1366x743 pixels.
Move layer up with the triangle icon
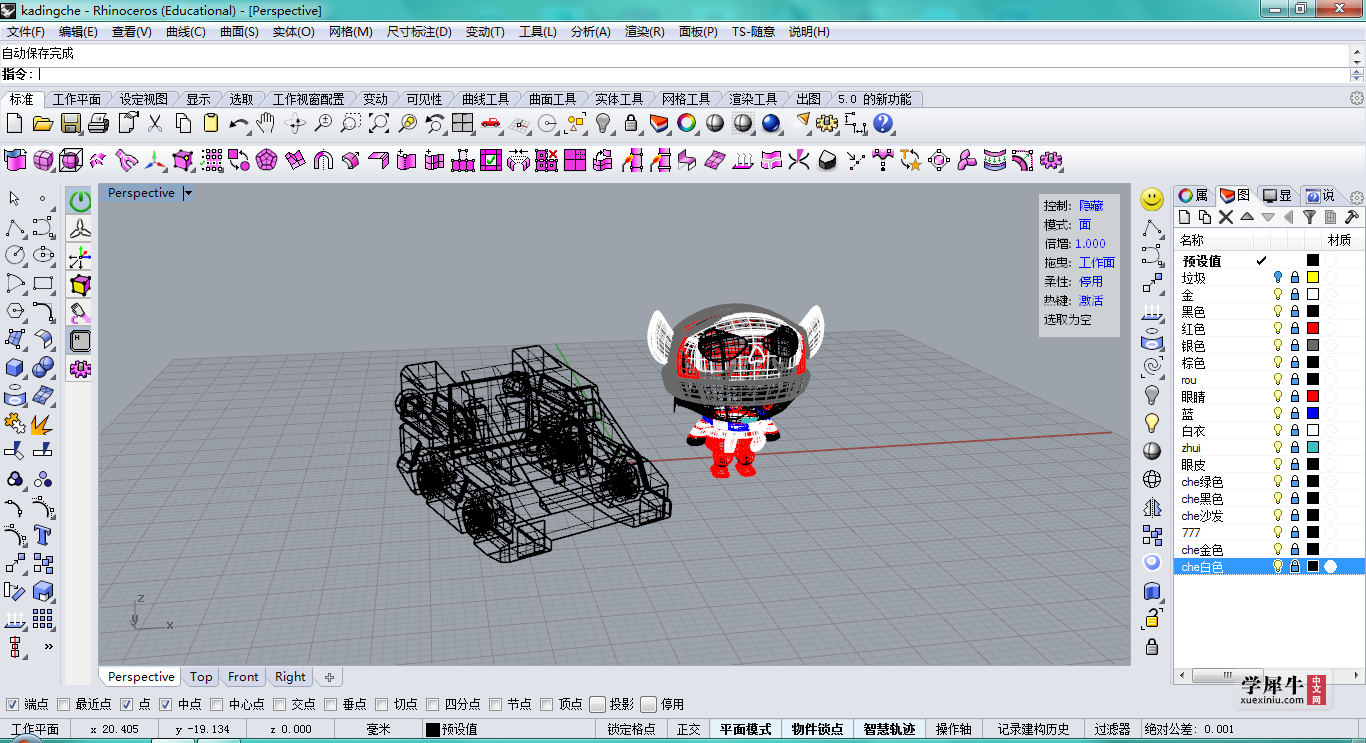point(1247,217)
